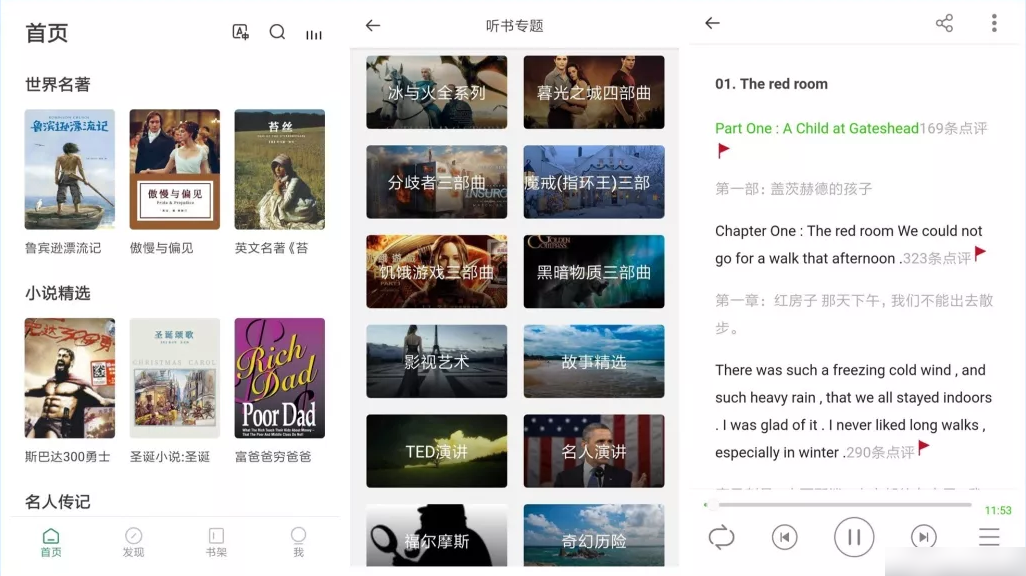The width and height of the screenshot is (1026, 576).
Task: Open the 圣诞颂歌 book cover
Action: click(x=175, y=378)
